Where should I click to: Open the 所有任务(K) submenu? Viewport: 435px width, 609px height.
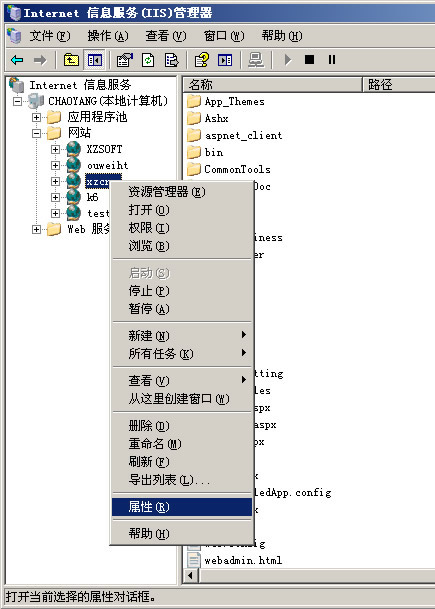(x=182, y=354)
